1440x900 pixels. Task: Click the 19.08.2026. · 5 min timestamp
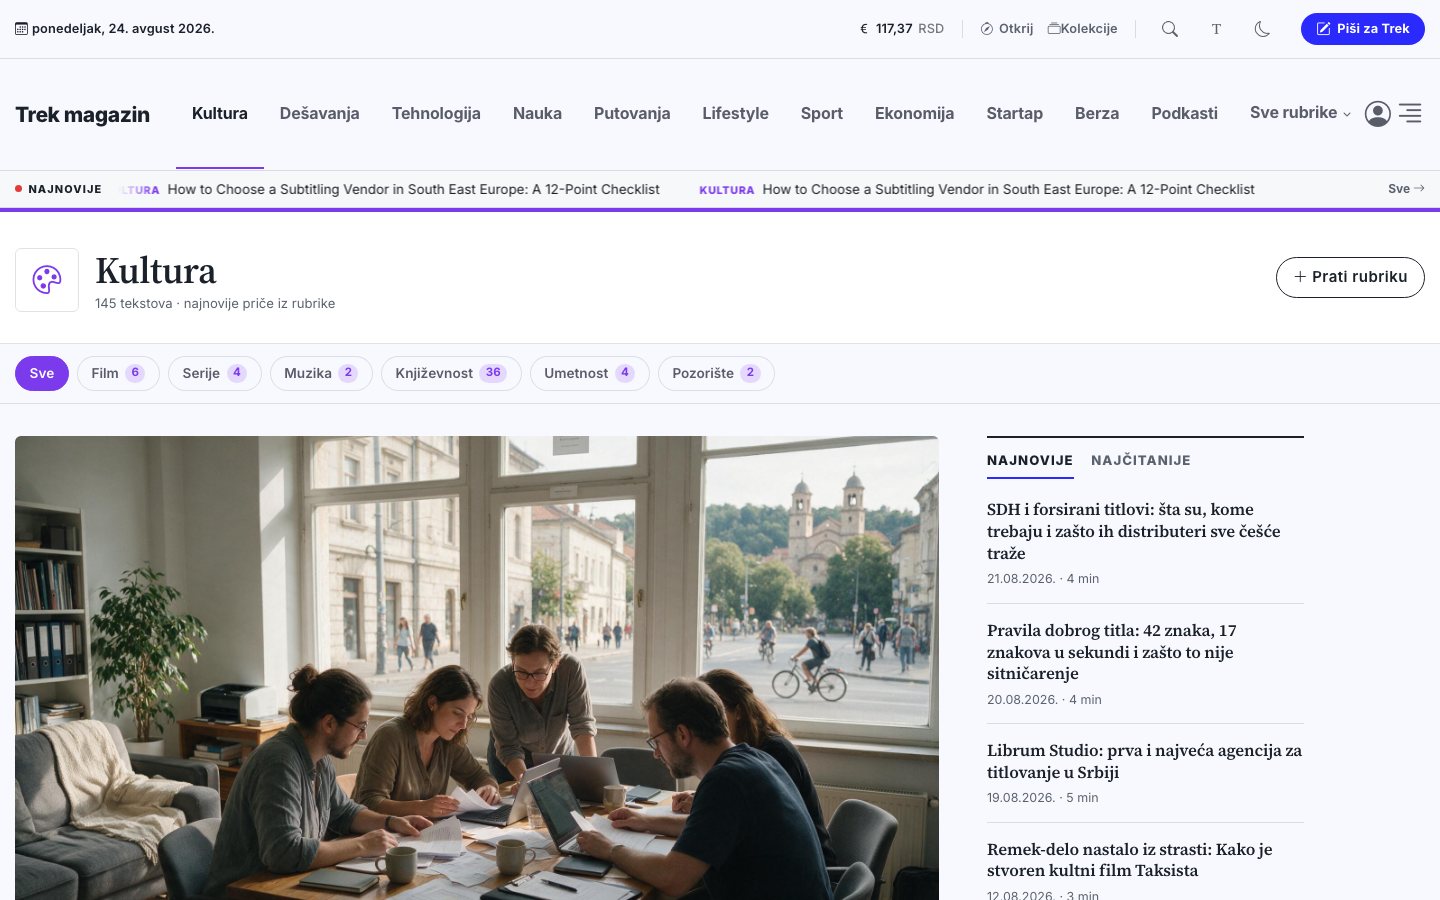1043,798
